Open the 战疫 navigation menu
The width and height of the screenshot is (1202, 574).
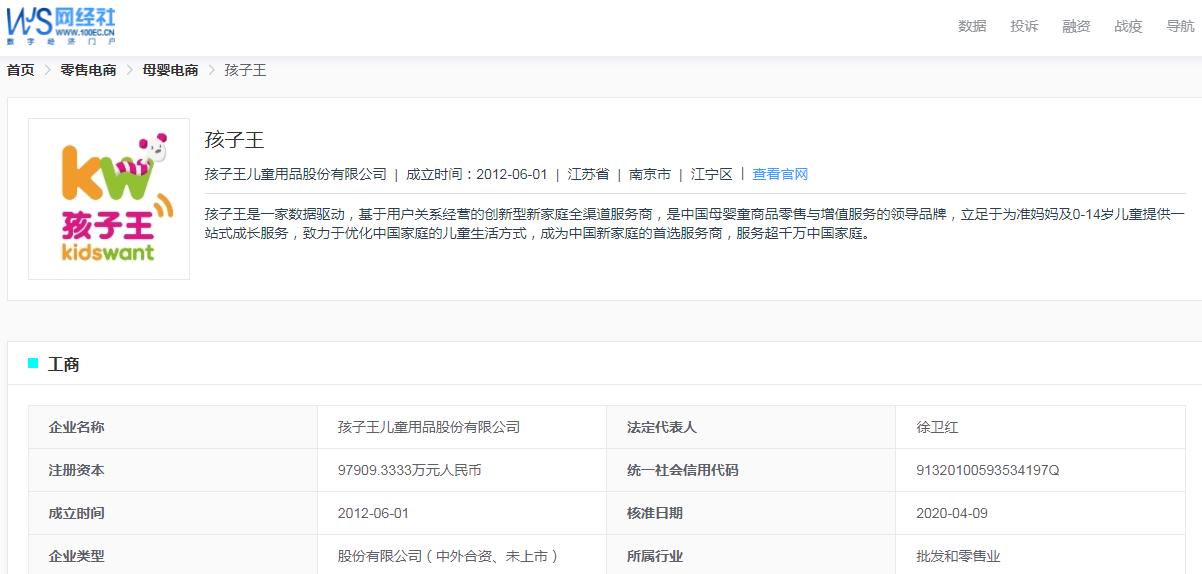click(1128, 26)
